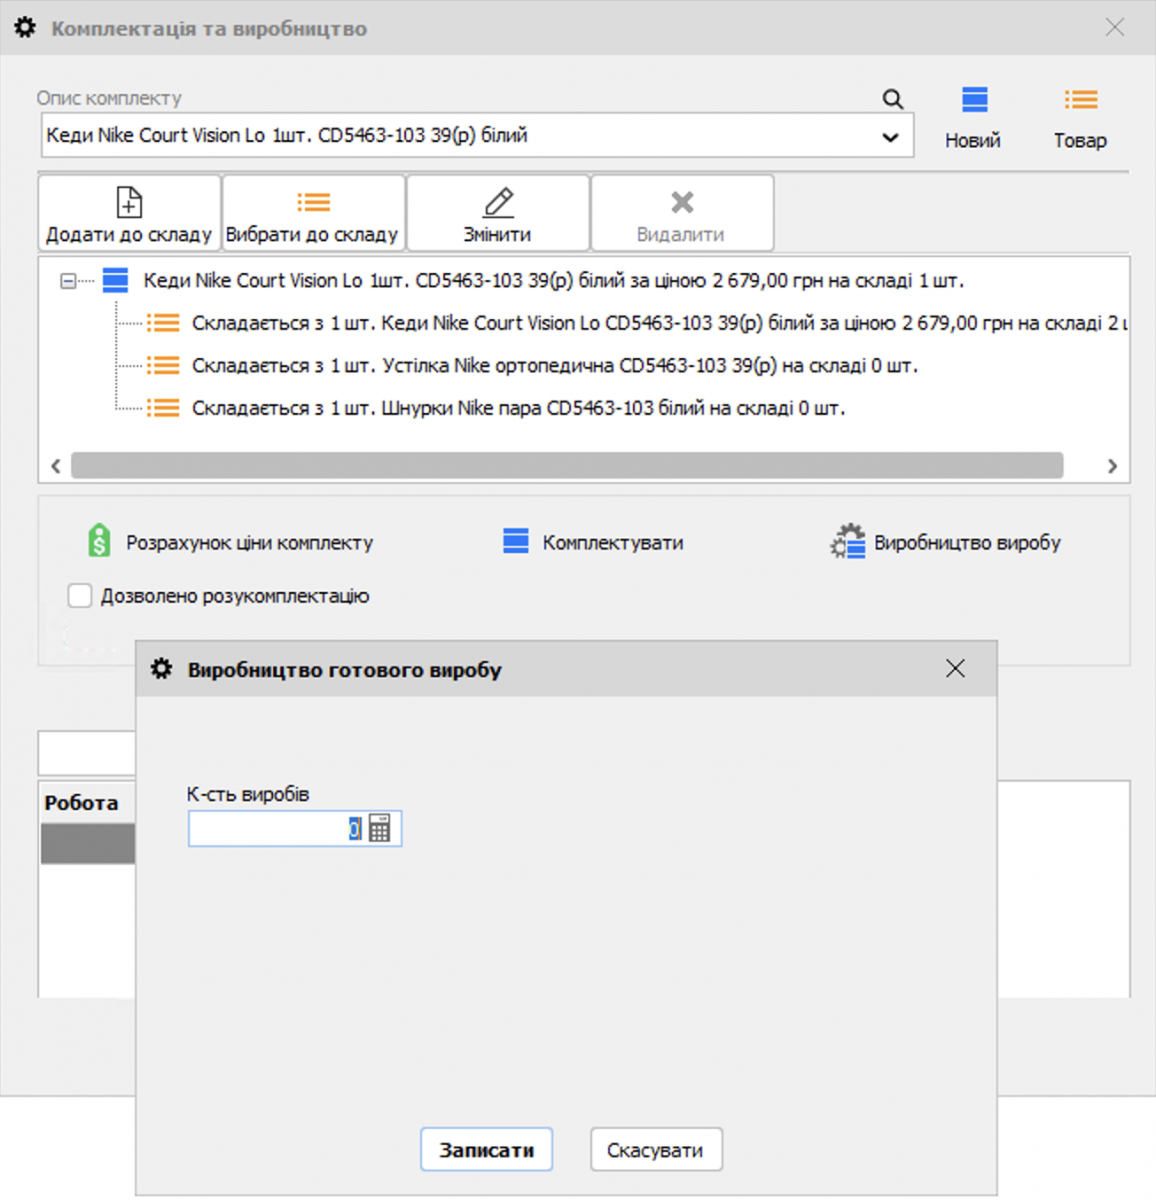Collapse the Кеди Nike Court Vision tree node

tap(68, 281)
